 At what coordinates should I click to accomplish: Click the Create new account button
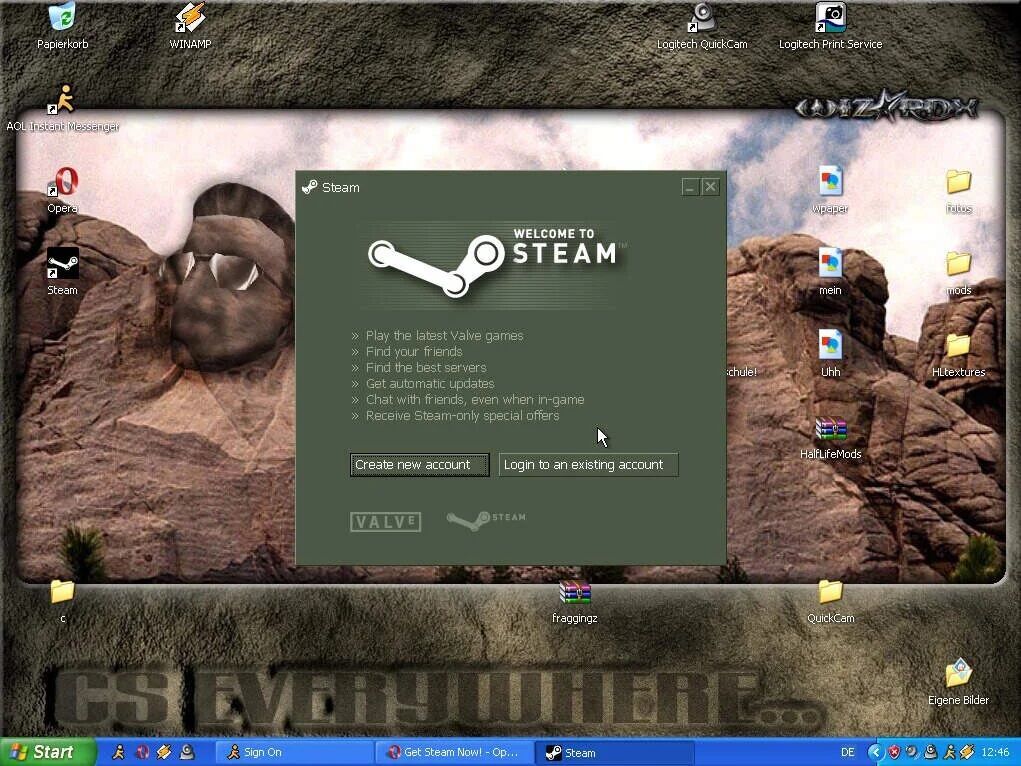coord(419,464)
